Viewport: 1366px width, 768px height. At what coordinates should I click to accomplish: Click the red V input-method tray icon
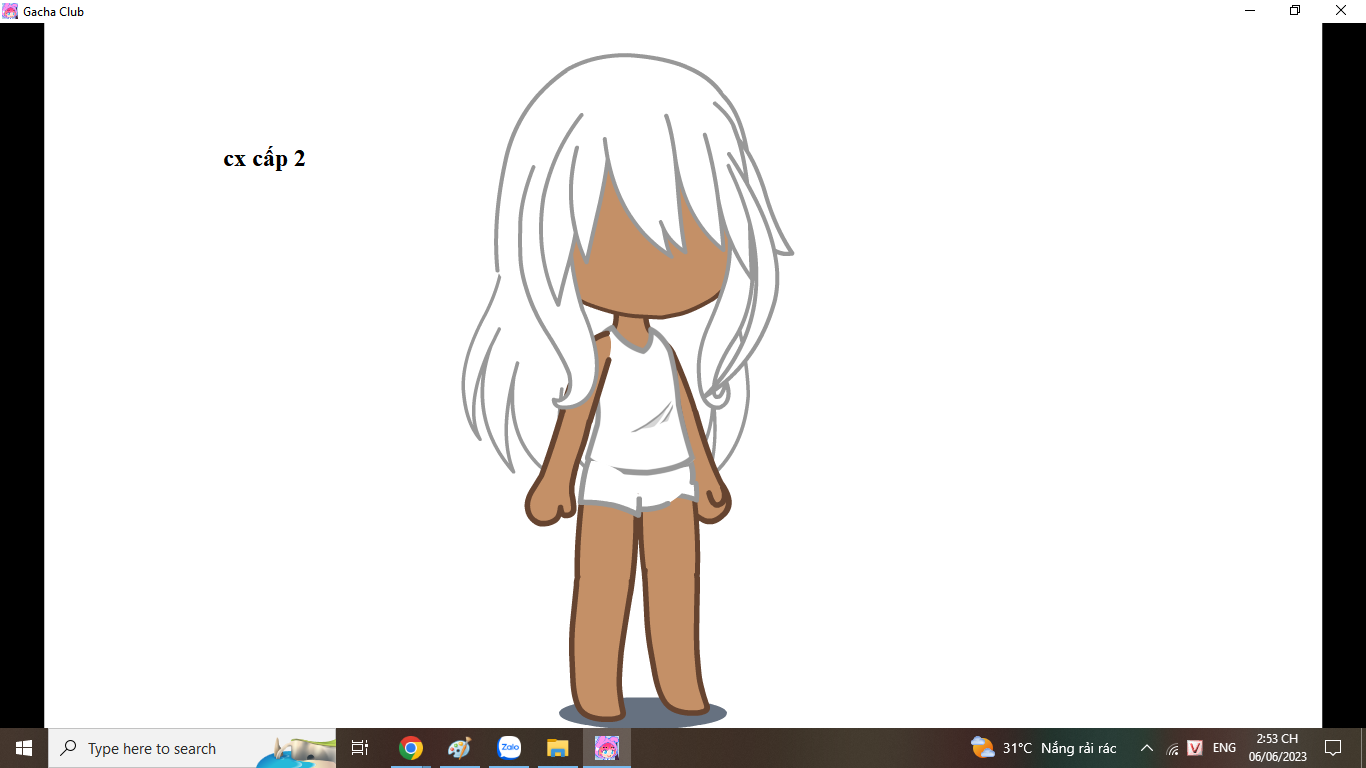click(1194, 748)
